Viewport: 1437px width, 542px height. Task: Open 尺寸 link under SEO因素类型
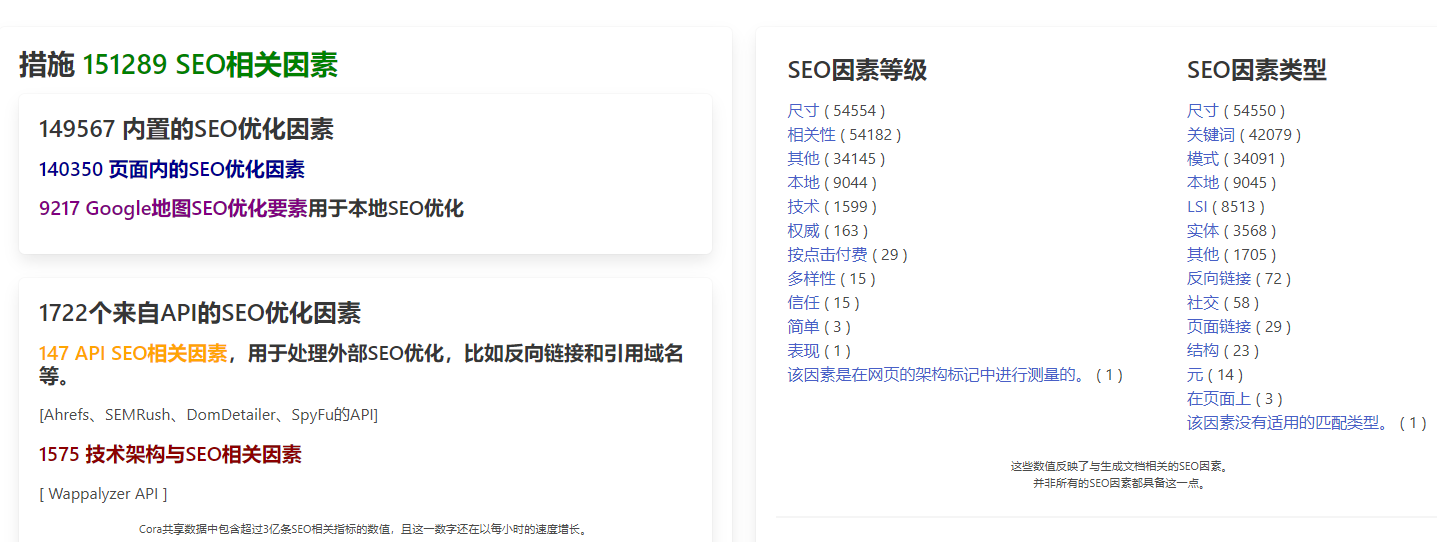pos(1203,111)
